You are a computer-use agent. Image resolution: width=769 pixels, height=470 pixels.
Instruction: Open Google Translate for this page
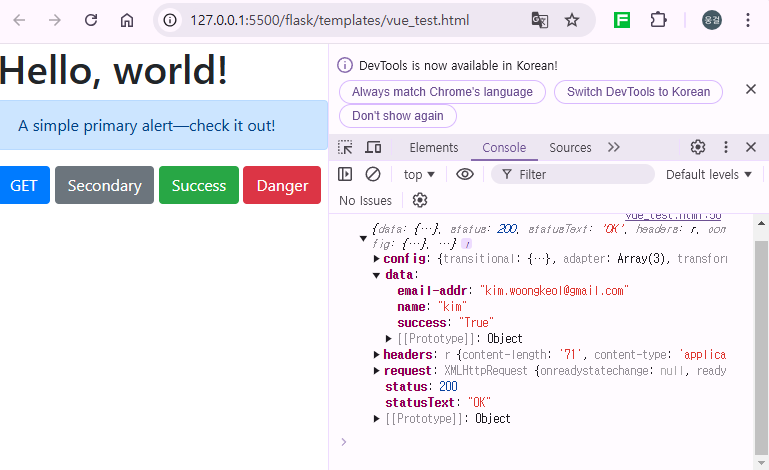click(x=539, y=20)
